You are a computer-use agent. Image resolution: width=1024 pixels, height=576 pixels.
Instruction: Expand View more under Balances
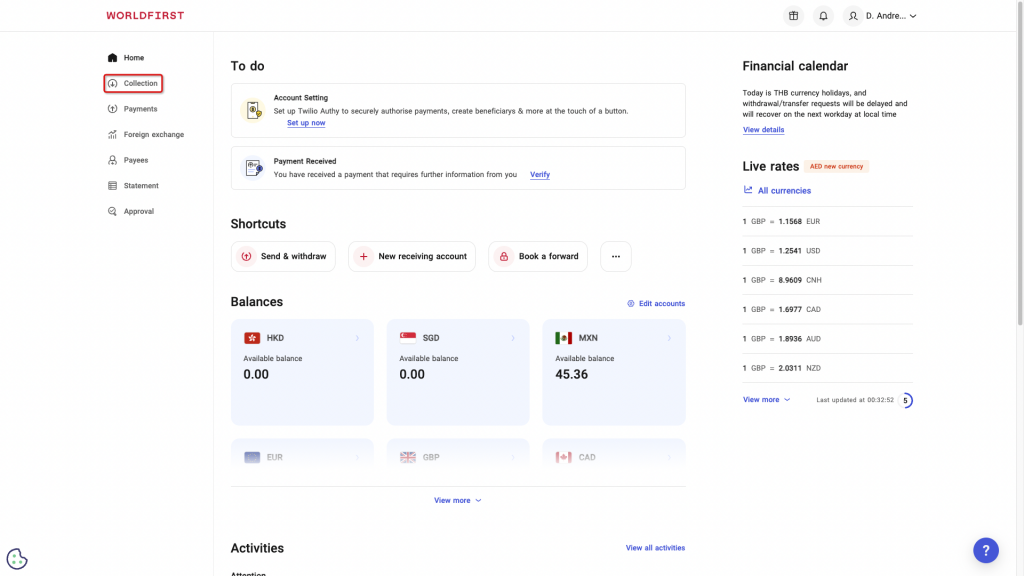coord(457,500)
